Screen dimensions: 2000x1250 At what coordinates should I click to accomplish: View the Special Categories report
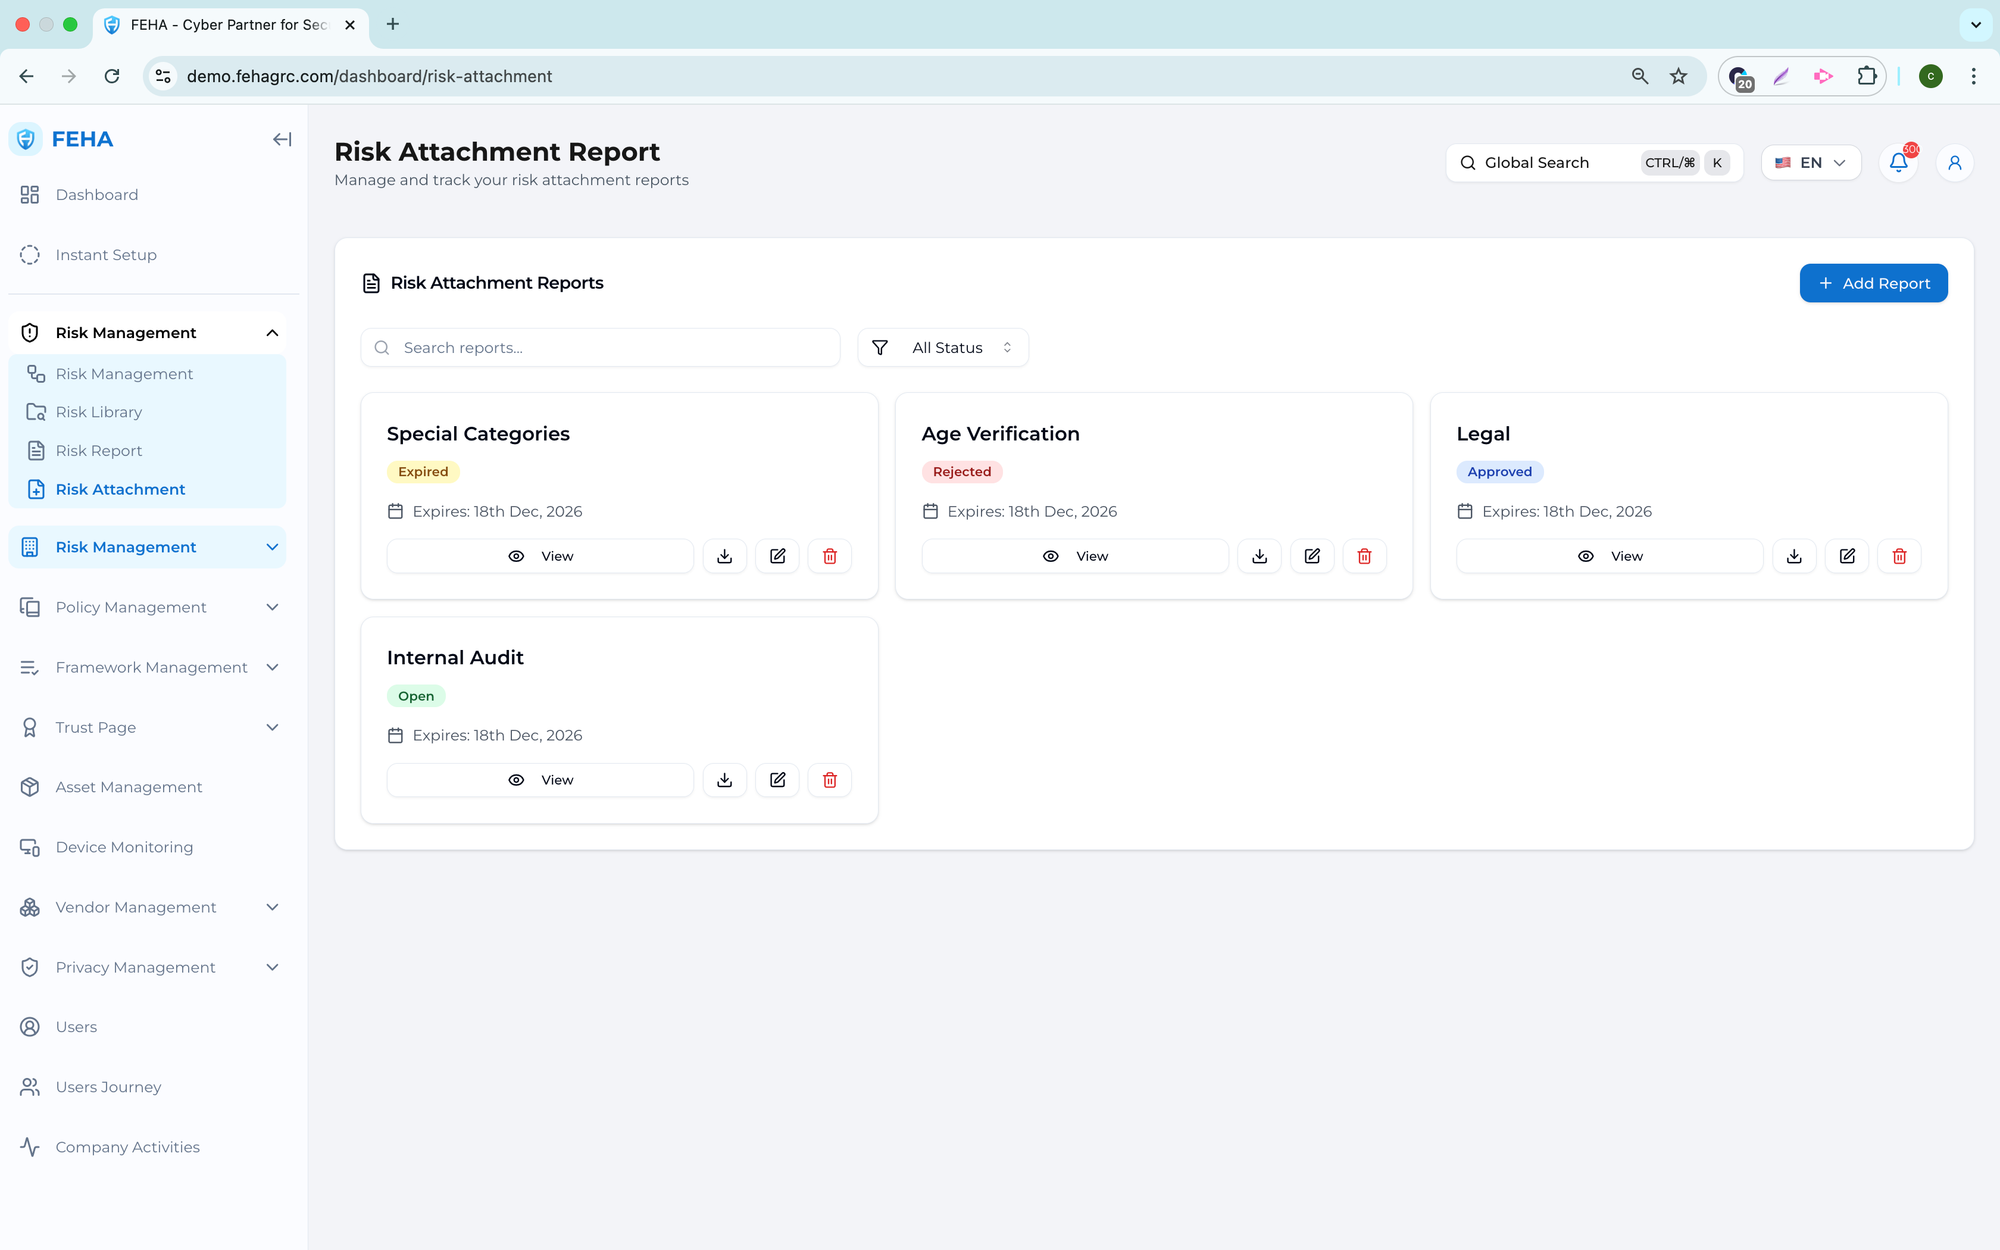(x=540, y=556)
